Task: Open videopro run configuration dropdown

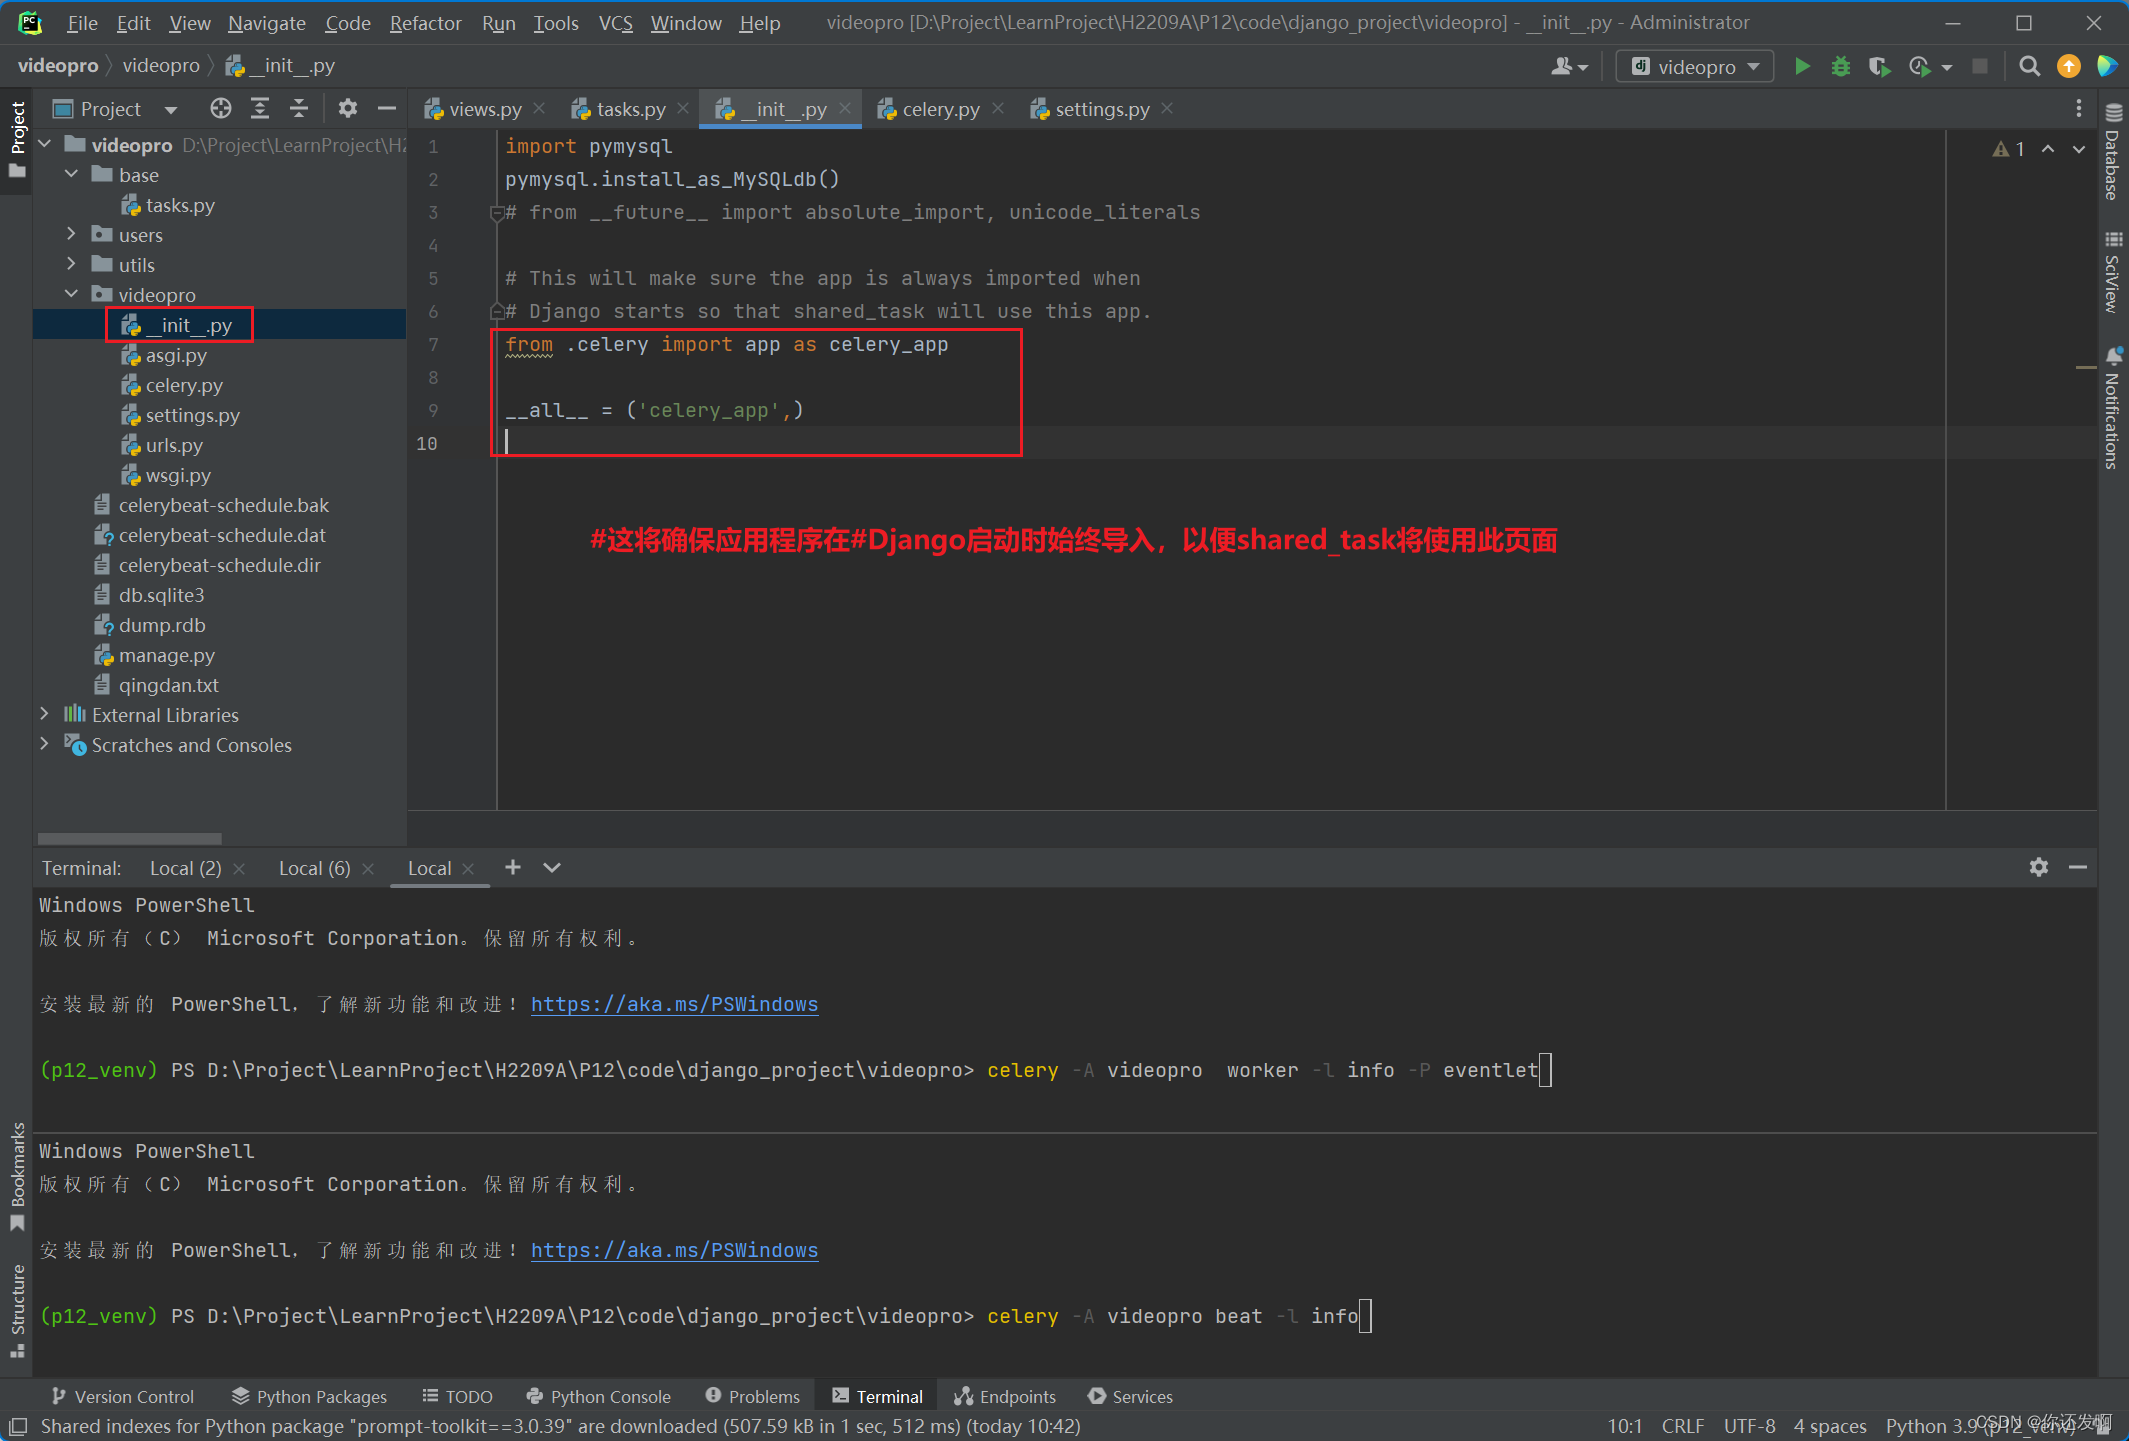Action: point(1696,67)
